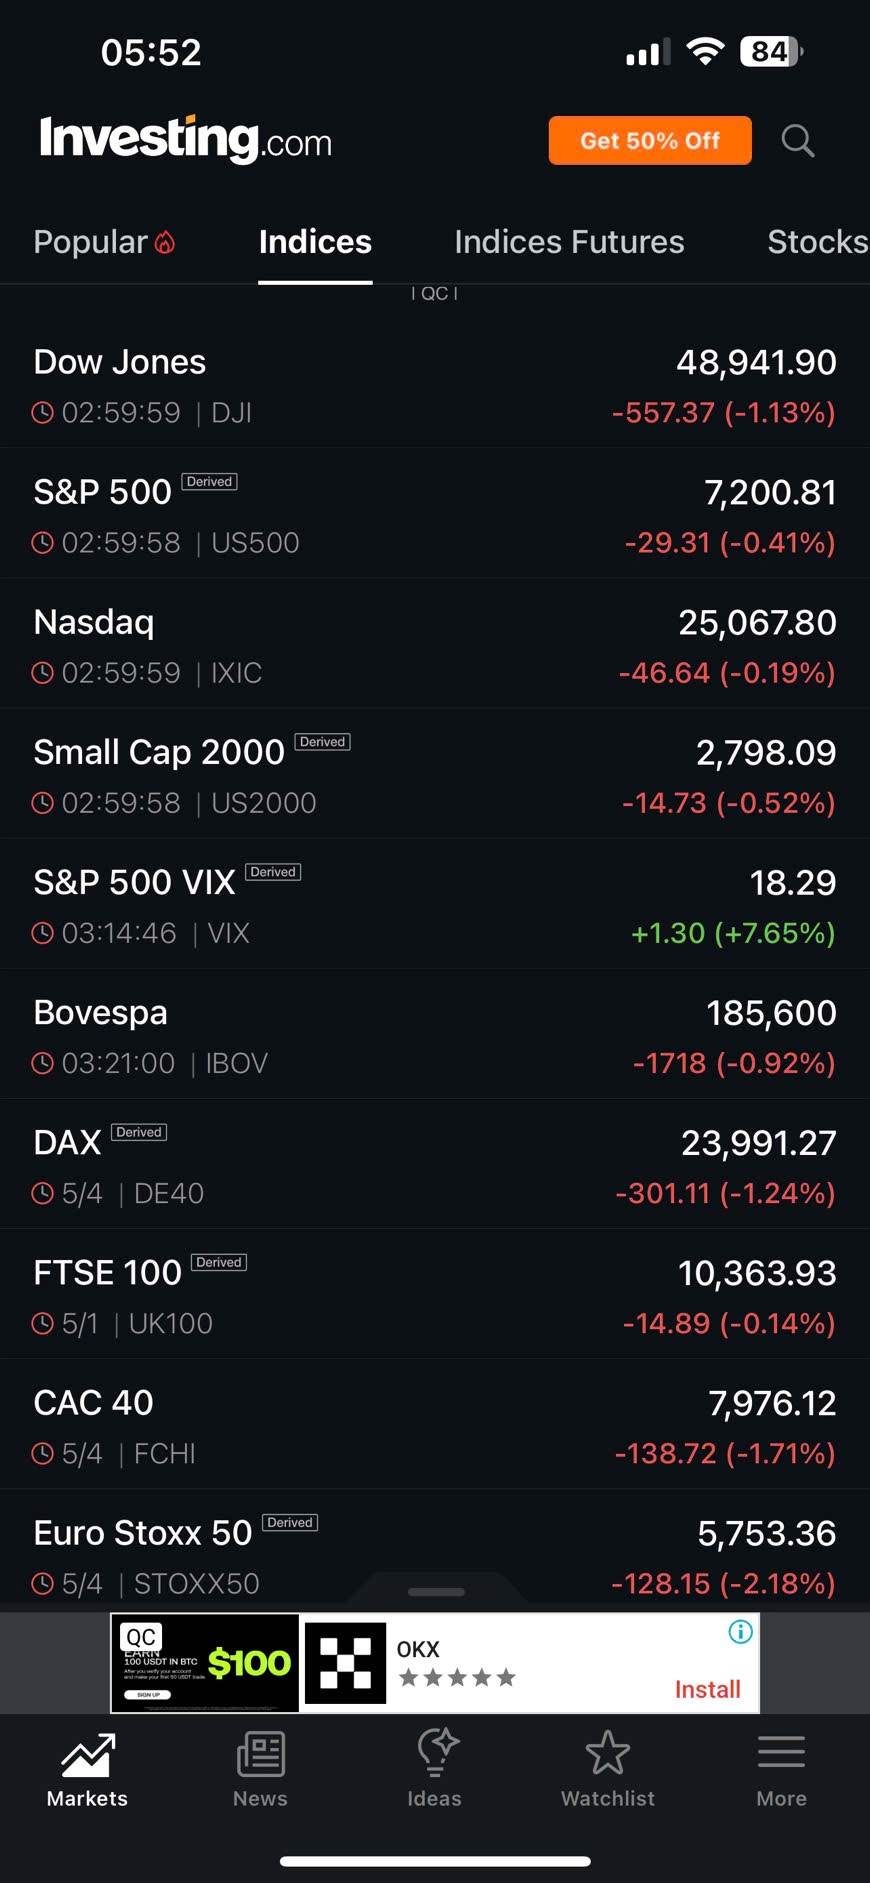The height and width of the screenshot is (1883, 870).
Task: Open the Dow Jones index row
Action: (435, 384)
